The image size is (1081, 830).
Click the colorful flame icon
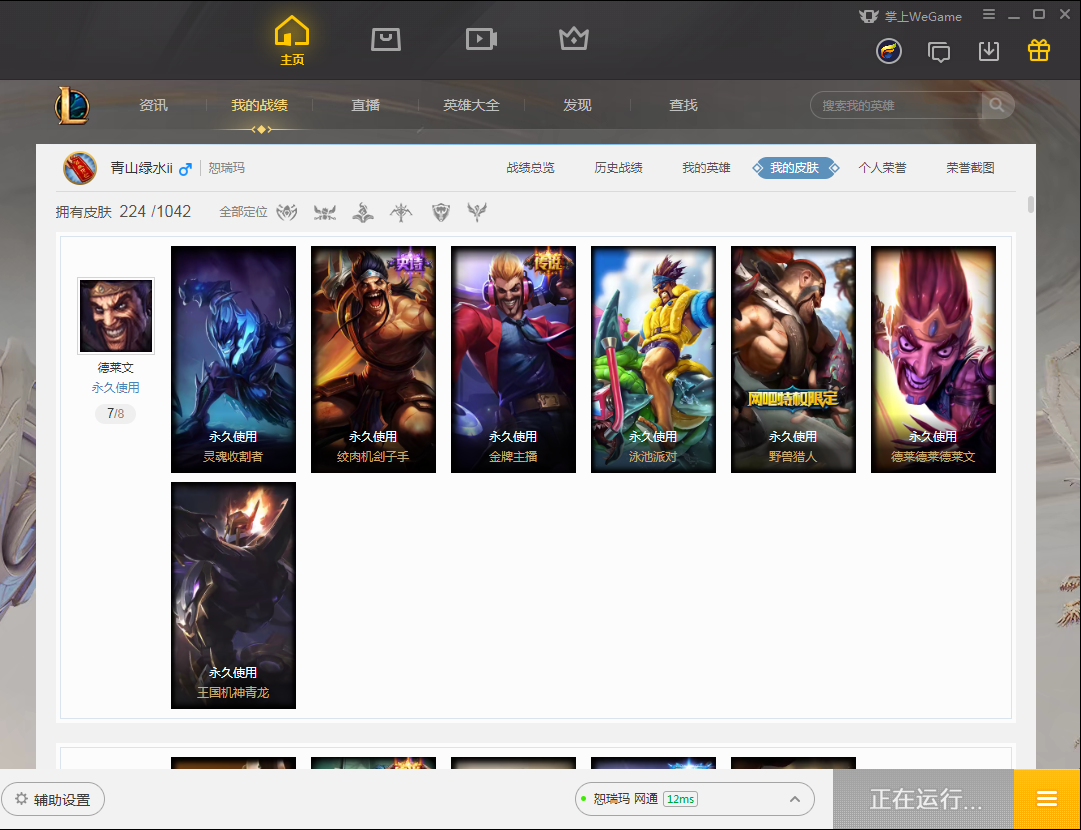click(x=889, y=51)
